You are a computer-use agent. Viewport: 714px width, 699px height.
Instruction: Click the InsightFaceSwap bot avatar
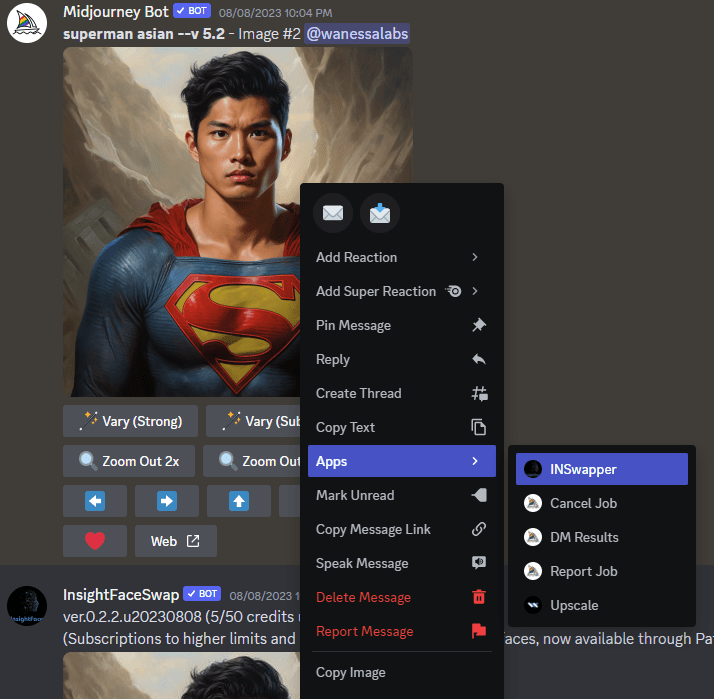point(27,606)
